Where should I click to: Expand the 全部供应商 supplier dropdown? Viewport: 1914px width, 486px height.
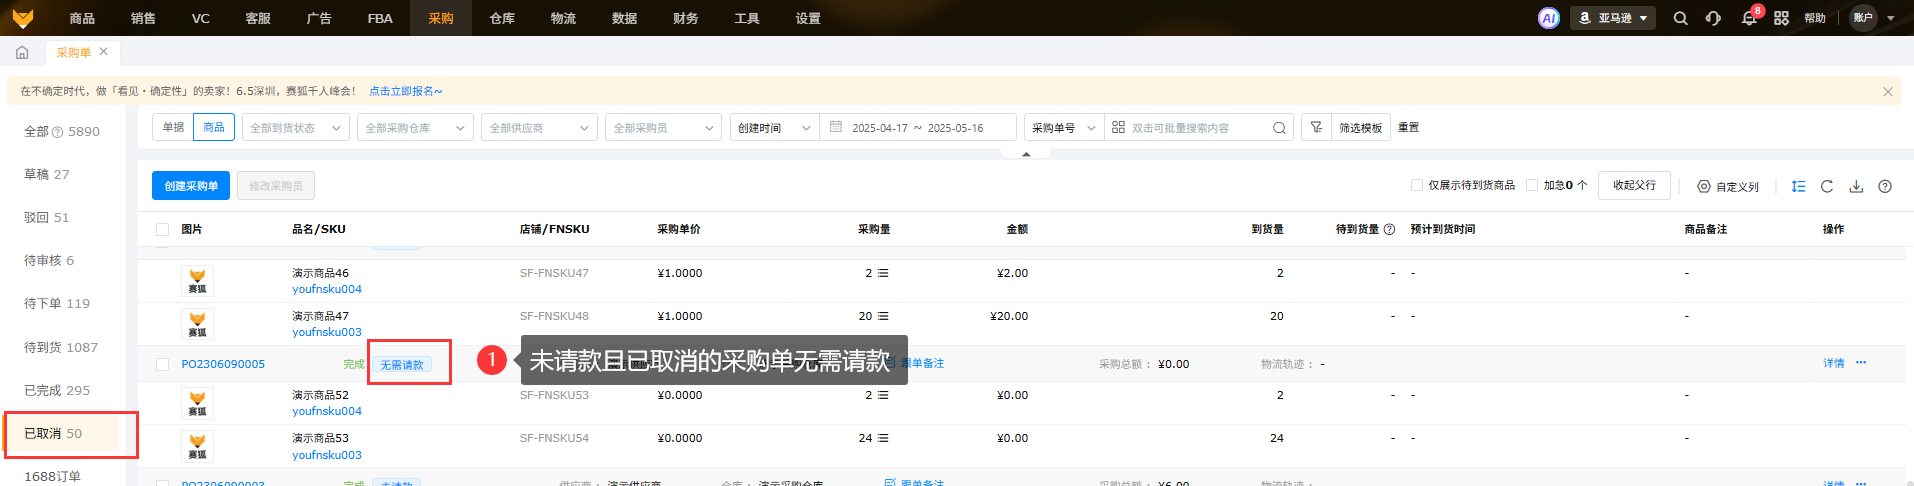pos(539,128)
